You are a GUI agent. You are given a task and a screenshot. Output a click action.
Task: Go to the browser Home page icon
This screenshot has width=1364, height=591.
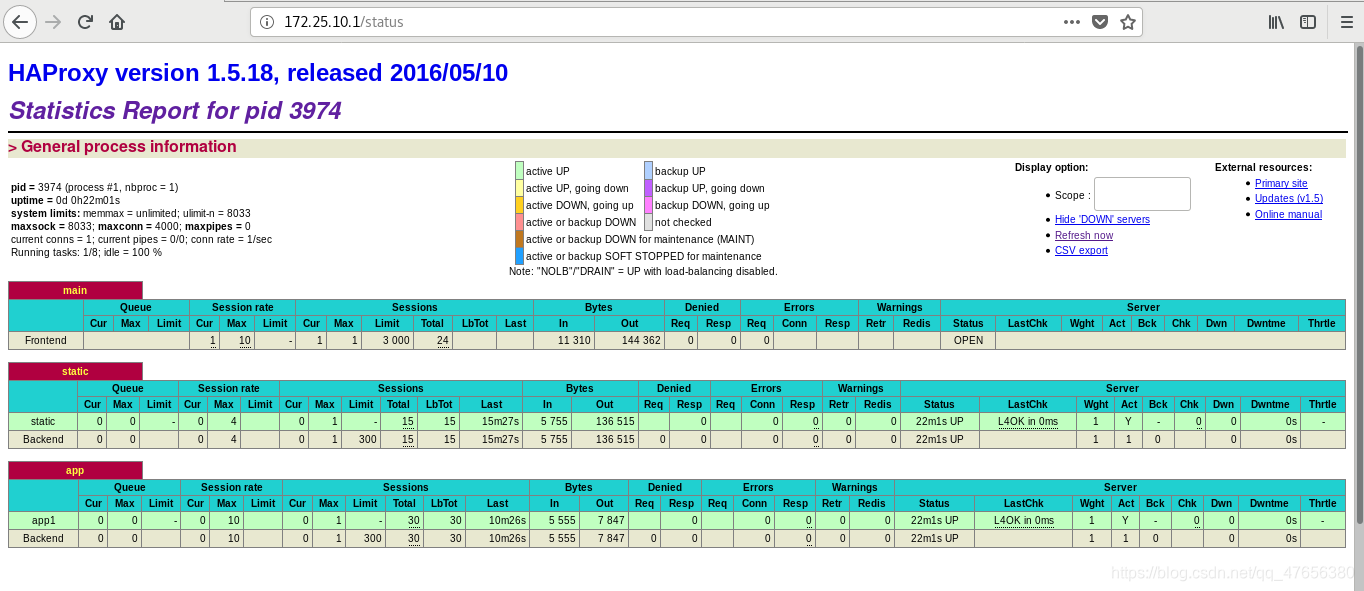tap(117, 21)
